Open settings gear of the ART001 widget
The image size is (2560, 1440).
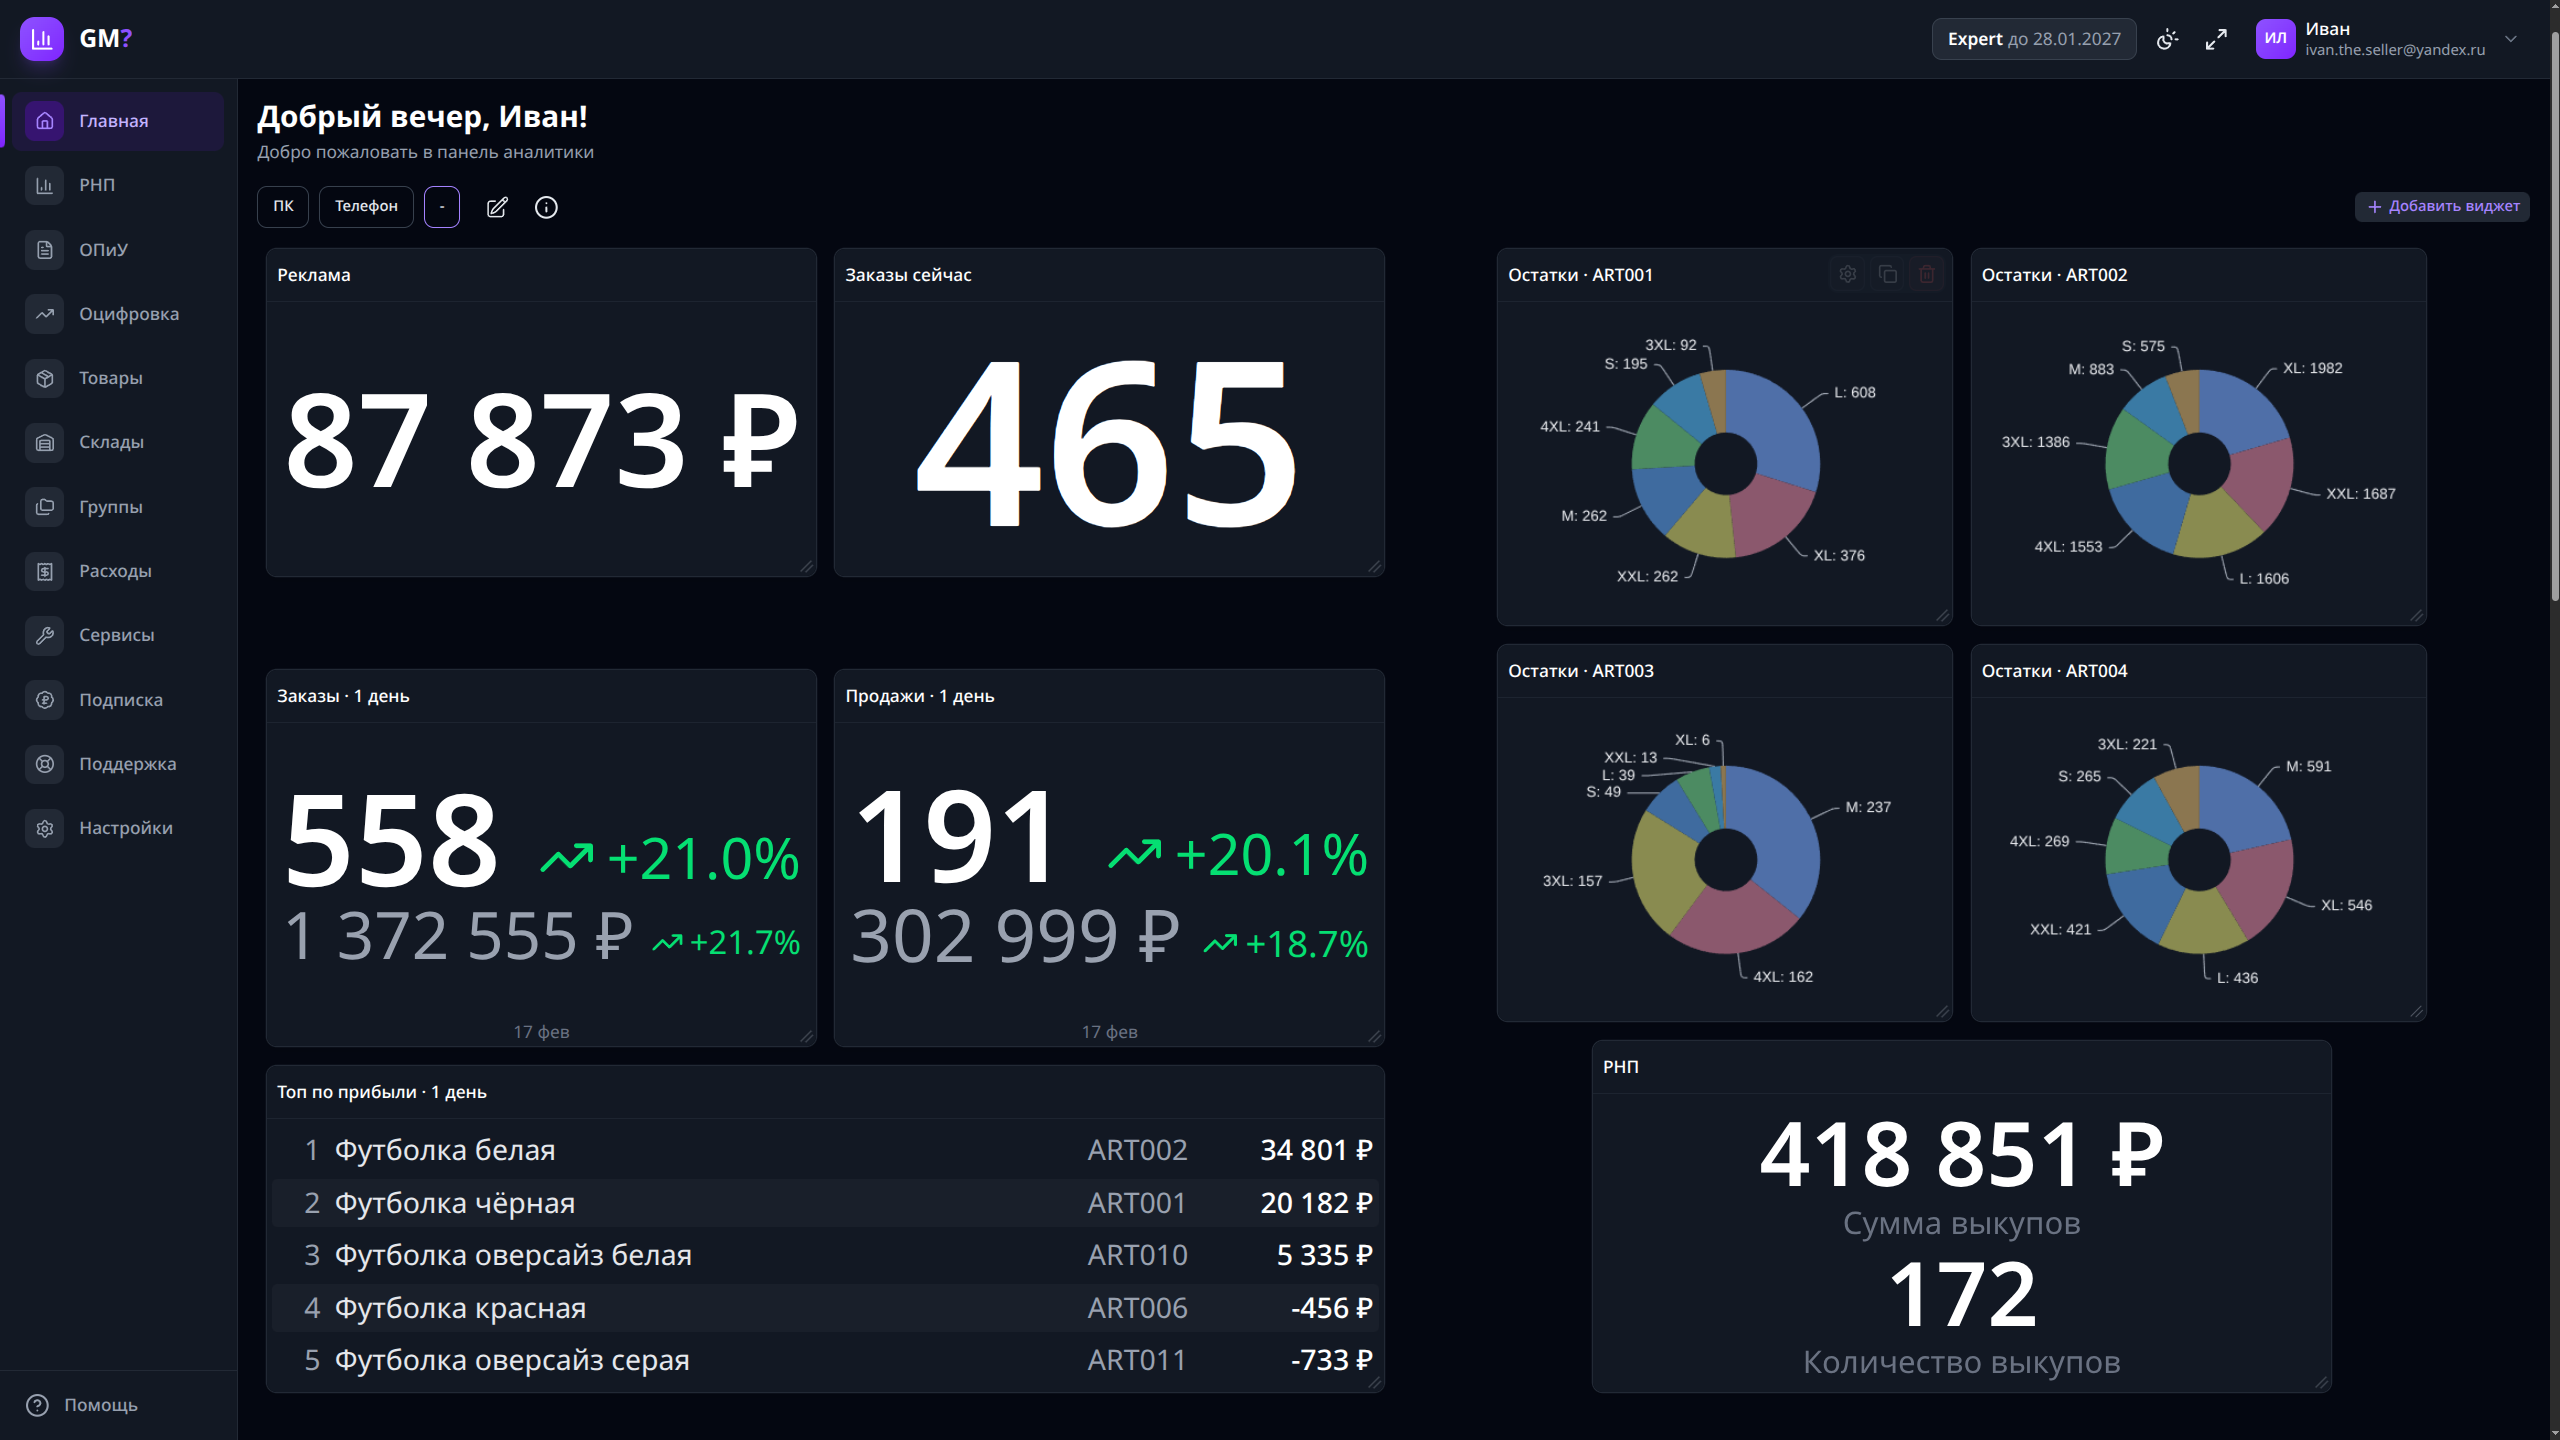click(x=1847, y=274)
